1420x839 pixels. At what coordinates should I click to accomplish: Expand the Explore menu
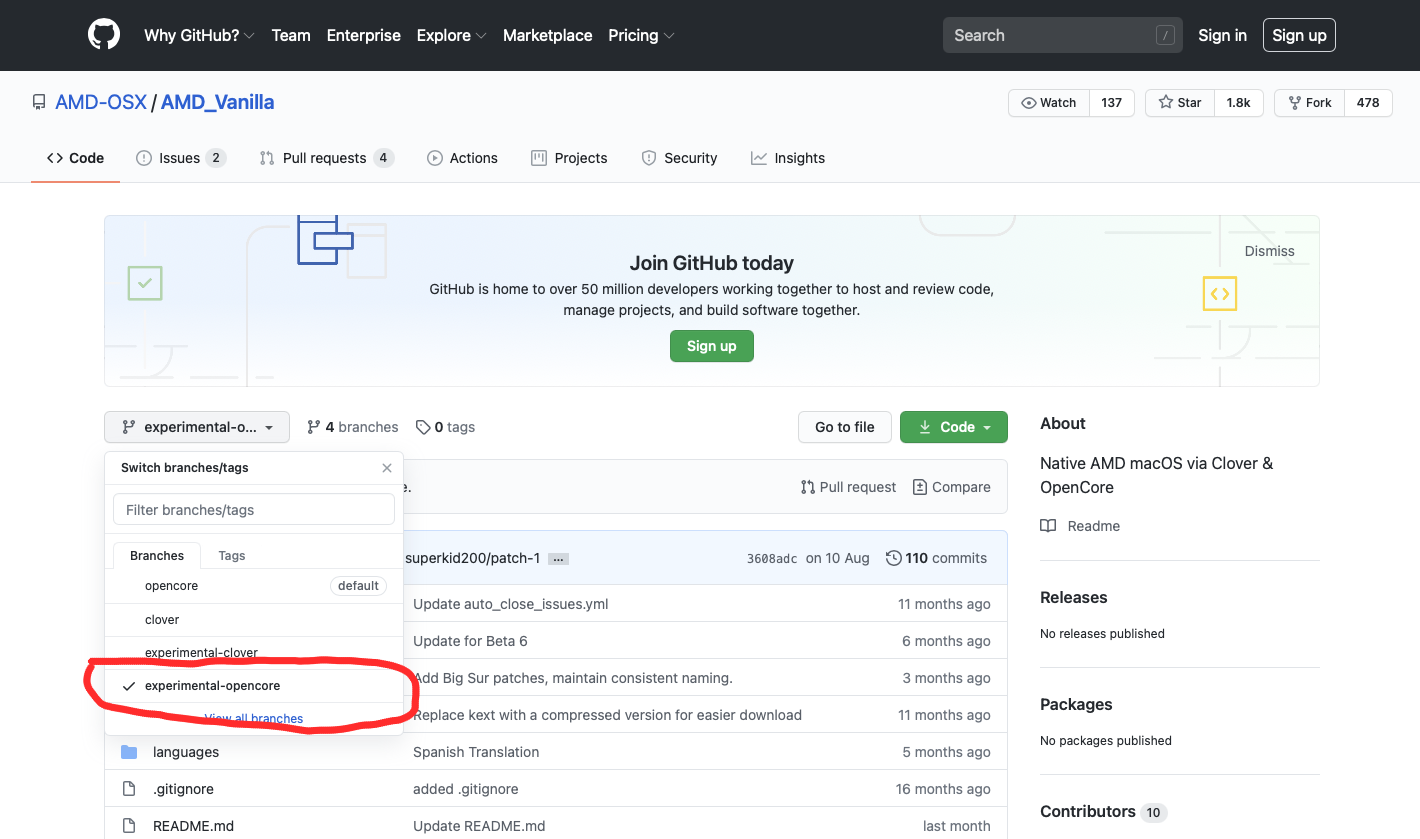click(x=452, y=35)
